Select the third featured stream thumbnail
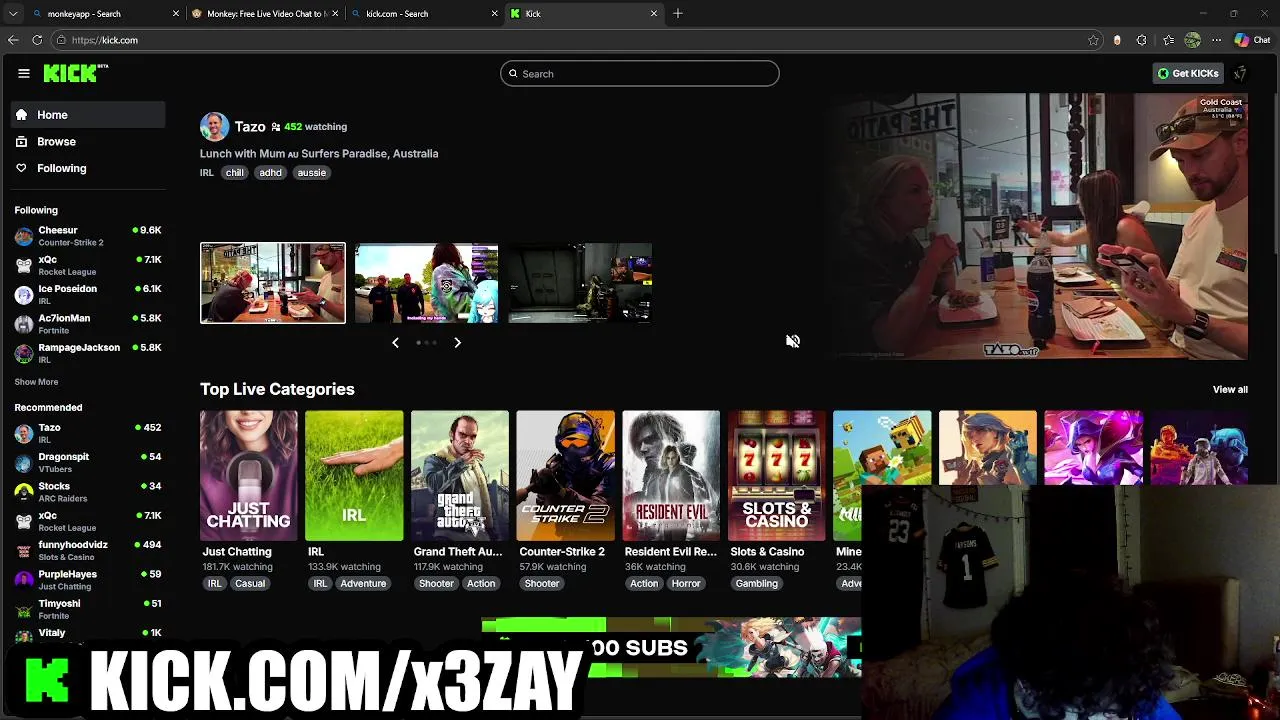1280x720 pixels. click(580, 283)
